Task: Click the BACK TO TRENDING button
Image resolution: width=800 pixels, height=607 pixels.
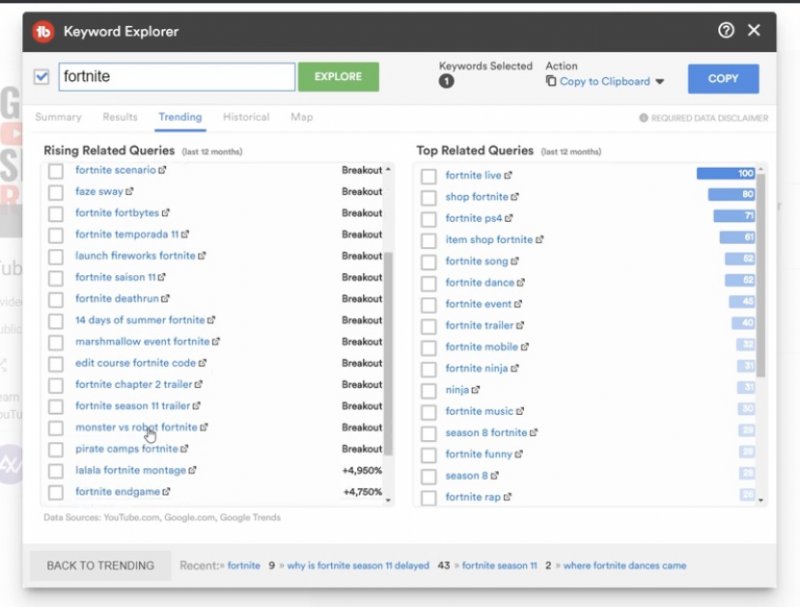Action: 100,565
